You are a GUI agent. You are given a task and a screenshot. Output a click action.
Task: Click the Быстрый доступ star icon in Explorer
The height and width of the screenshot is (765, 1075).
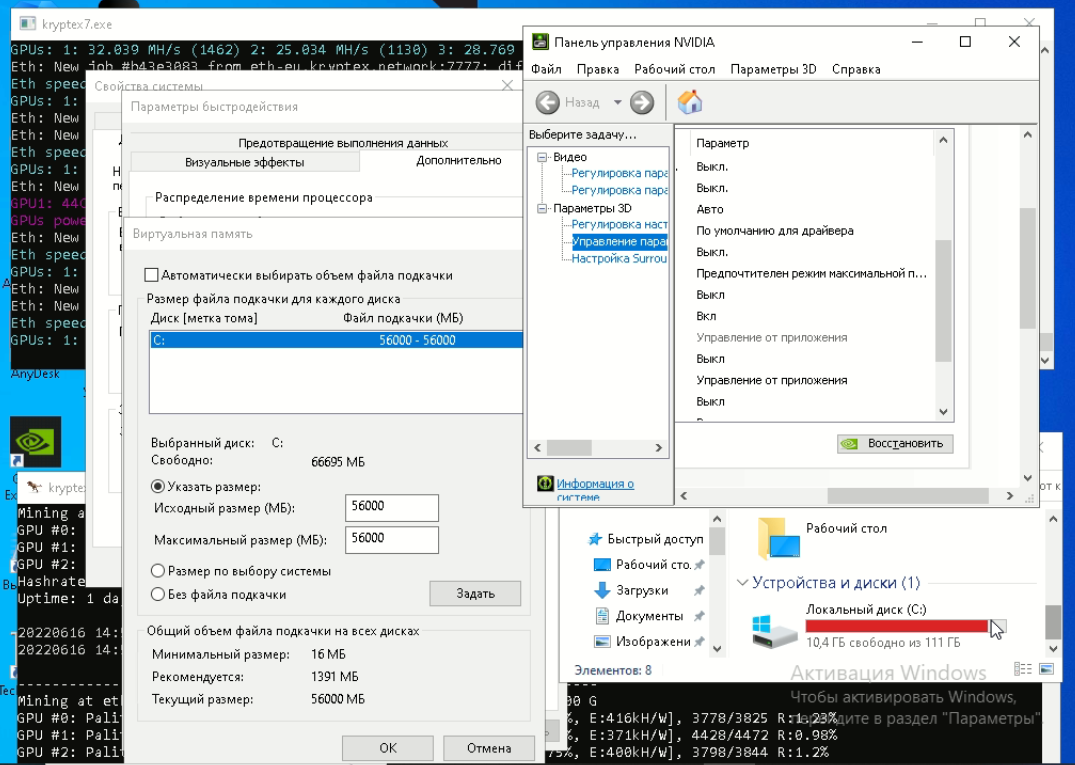[x=595, y=539]
